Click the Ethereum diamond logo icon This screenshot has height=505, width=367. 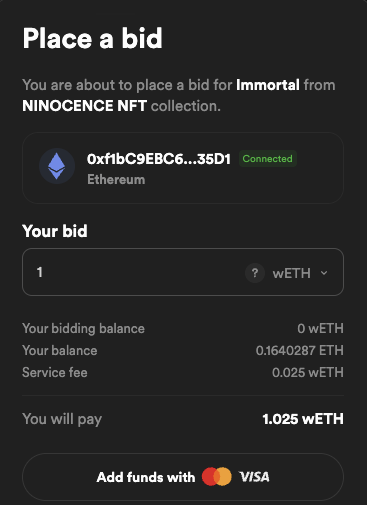click(57, 166)
